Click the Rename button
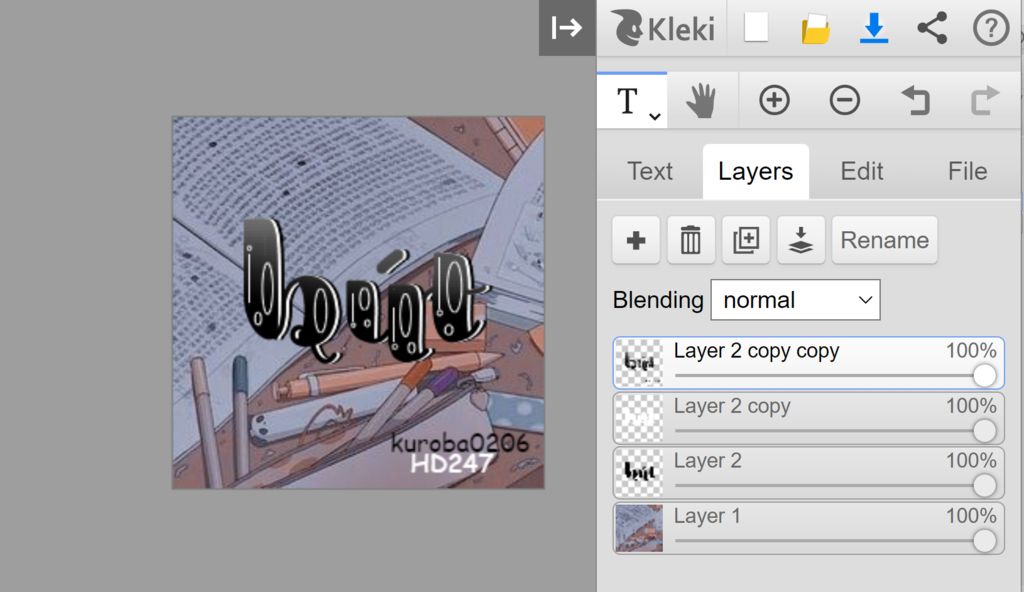This screenshot has width=1024, height=592. (884, 240)
